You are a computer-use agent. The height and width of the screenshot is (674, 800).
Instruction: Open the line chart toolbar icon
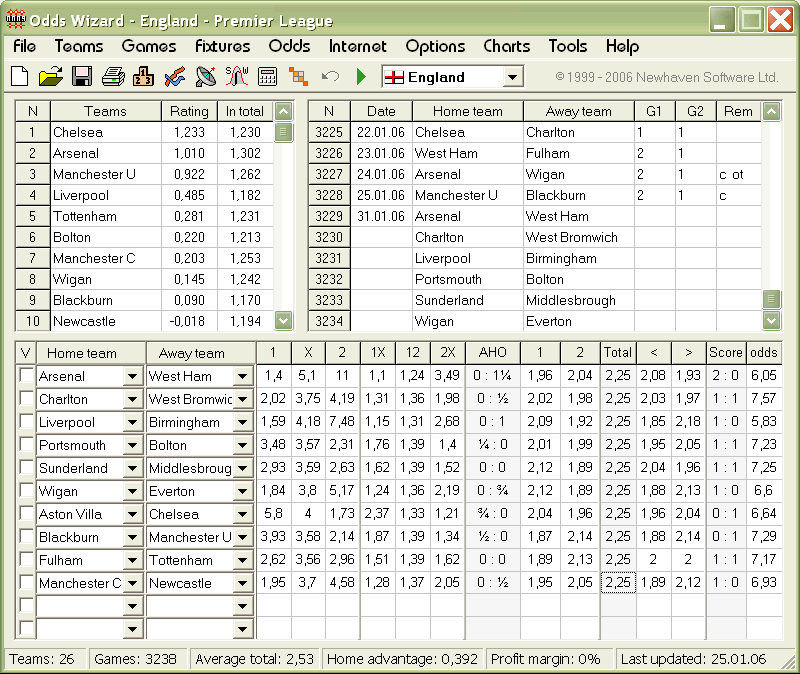click(175, 77)
